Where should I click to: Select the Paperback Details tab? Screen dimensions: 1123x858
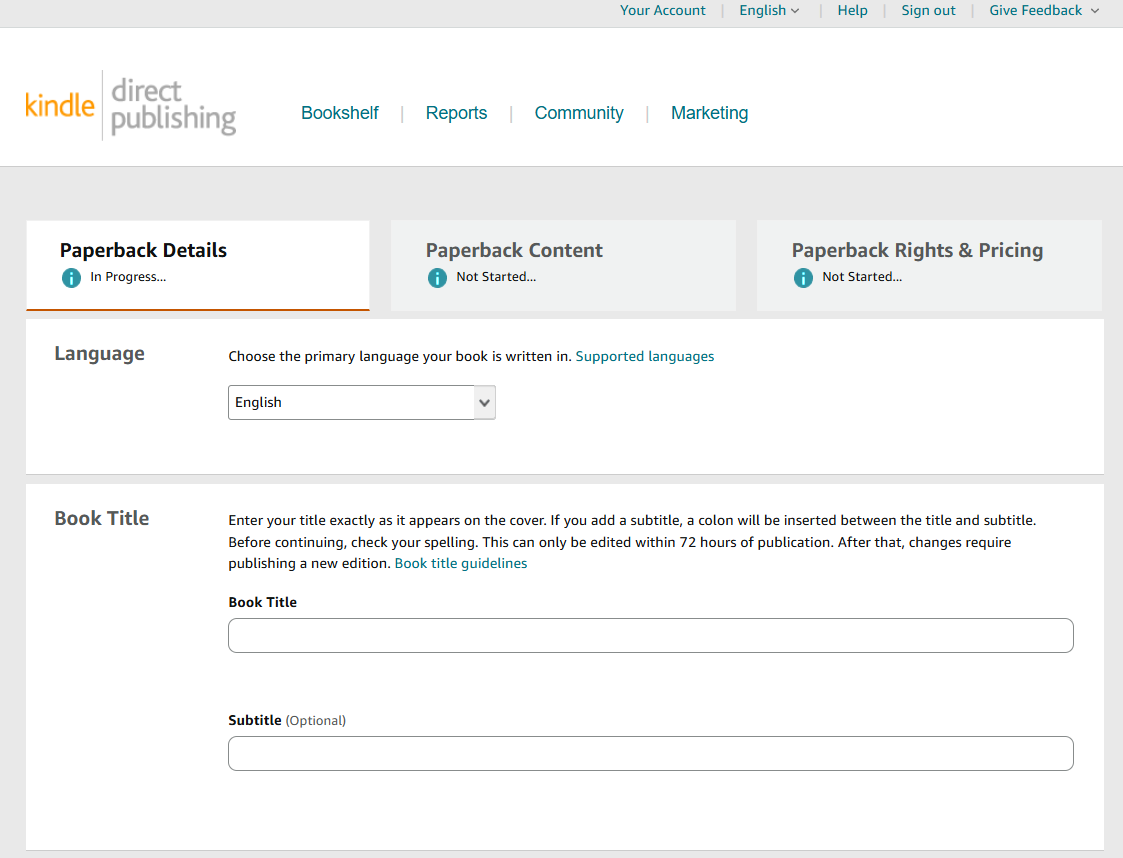198,265
